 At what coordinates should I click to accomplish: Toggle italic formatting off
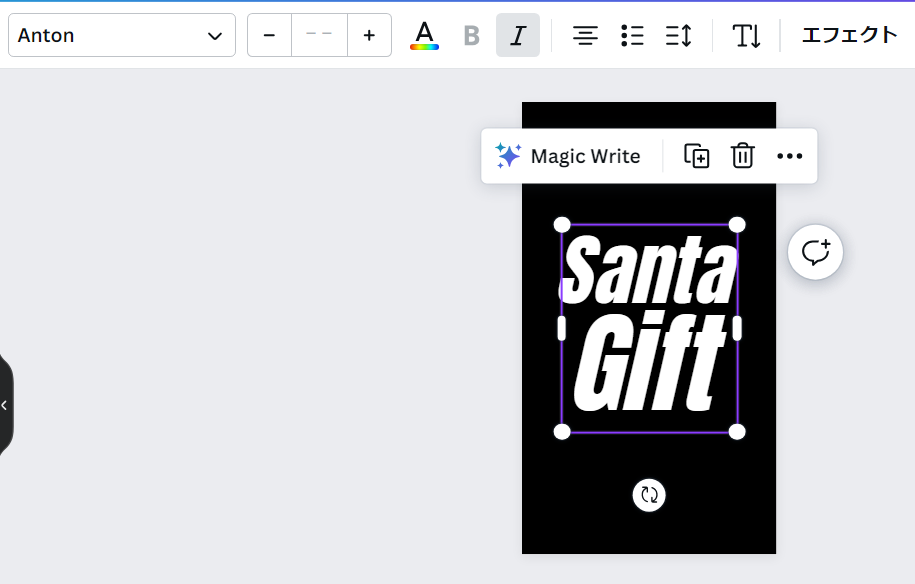517,35
